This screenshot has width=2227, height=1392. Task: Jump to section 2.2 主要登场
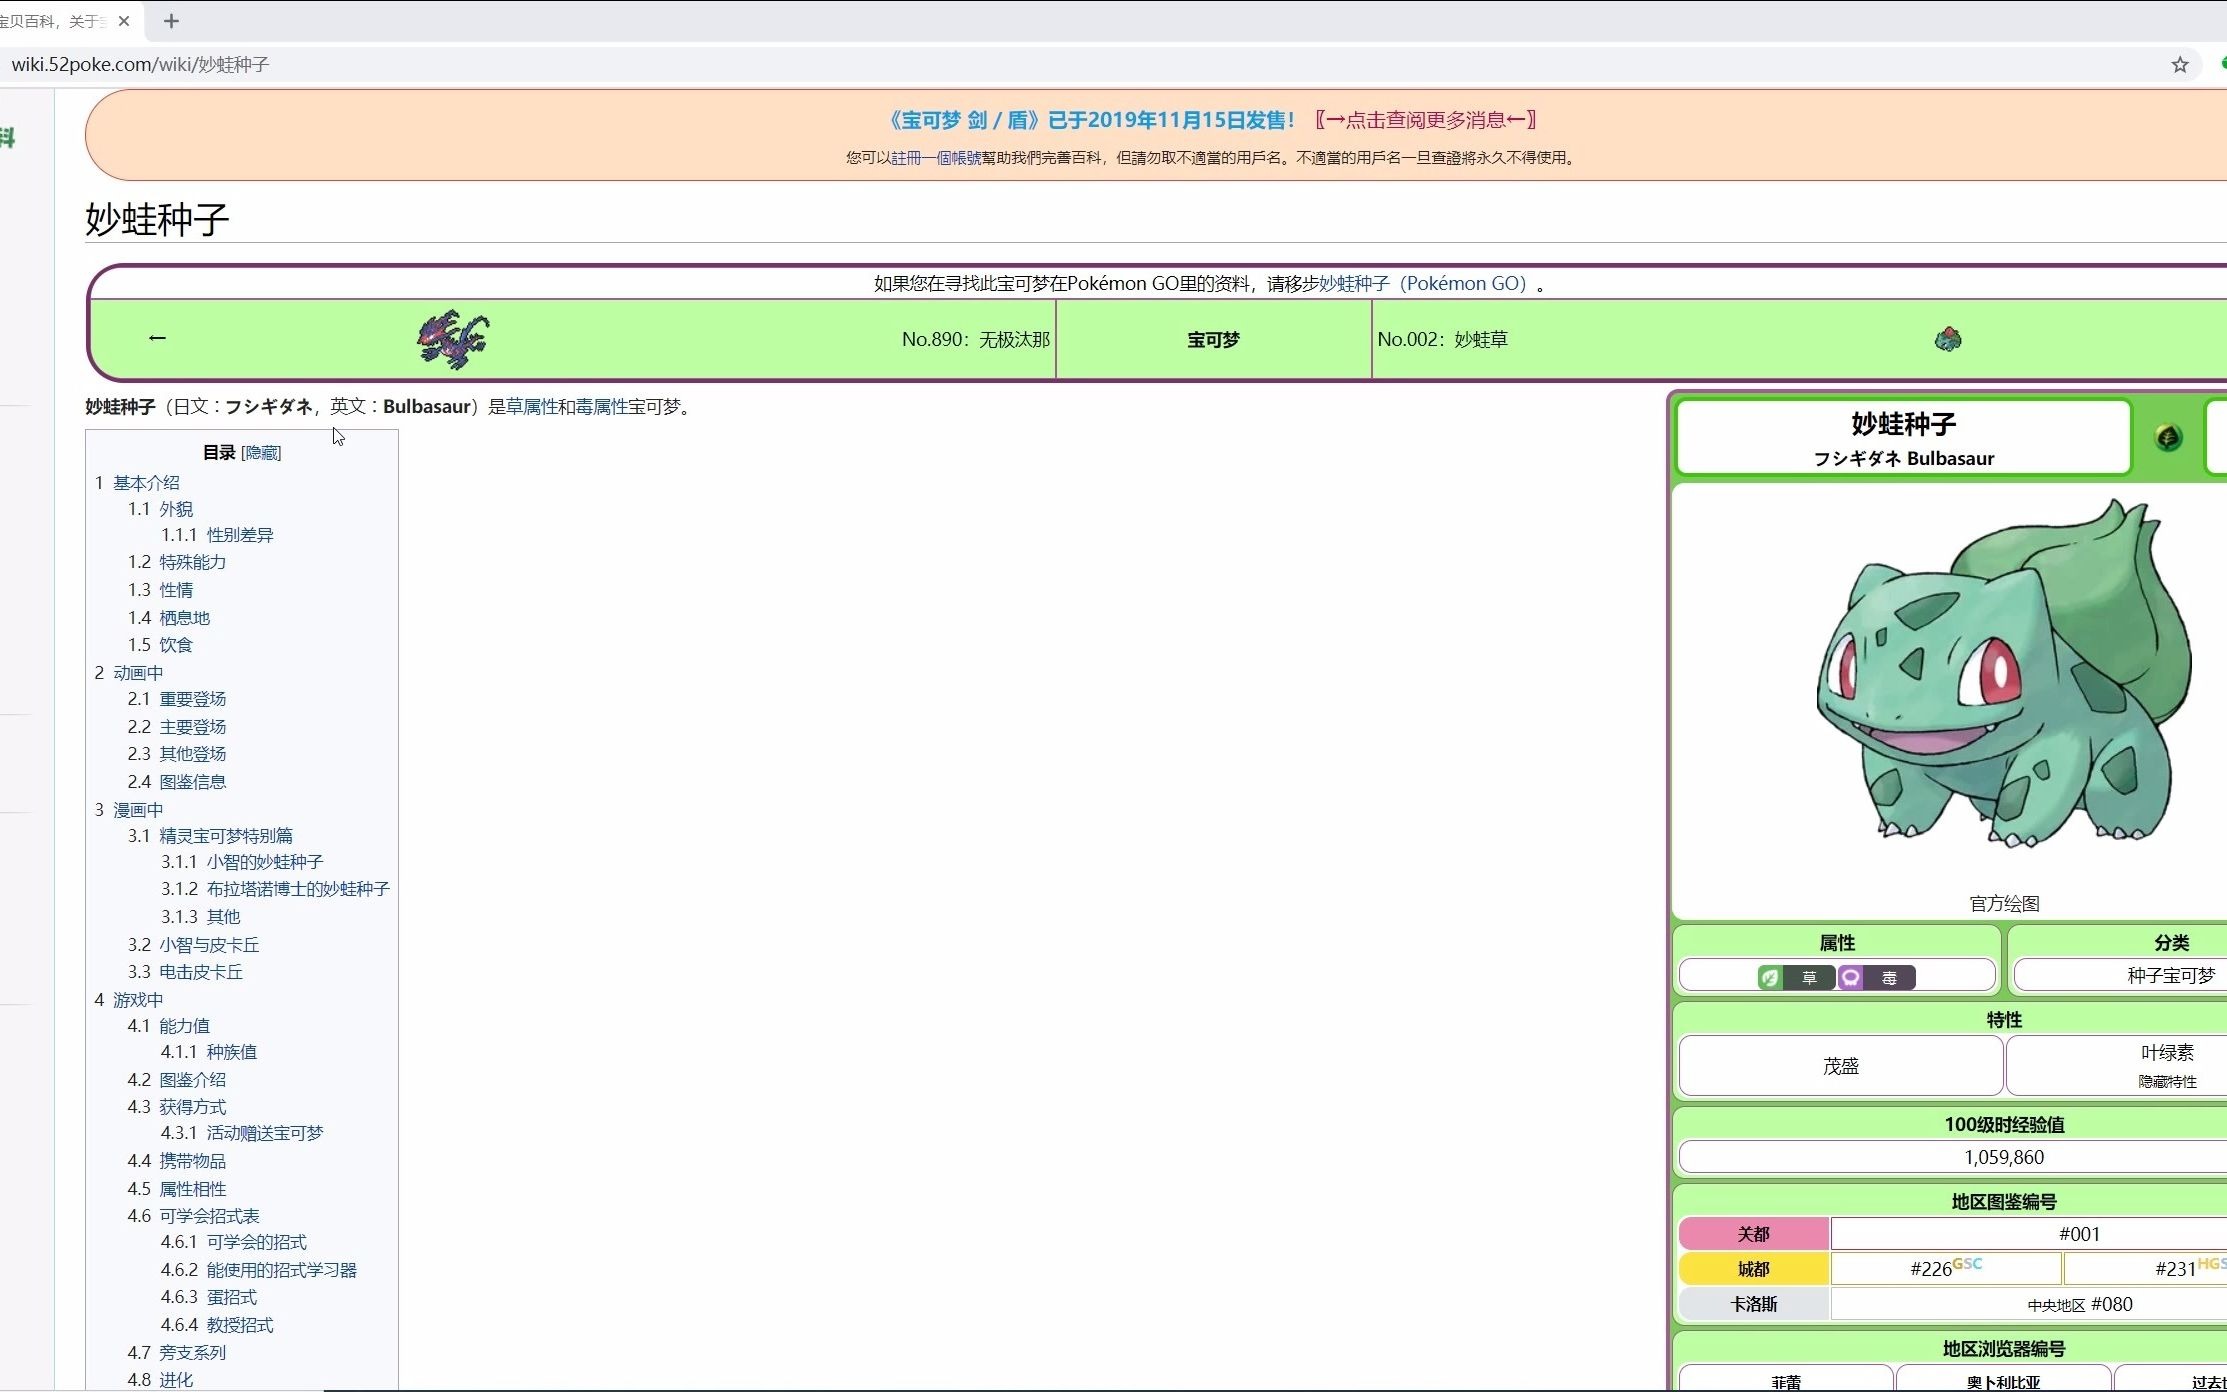click(x=193, y=727)
